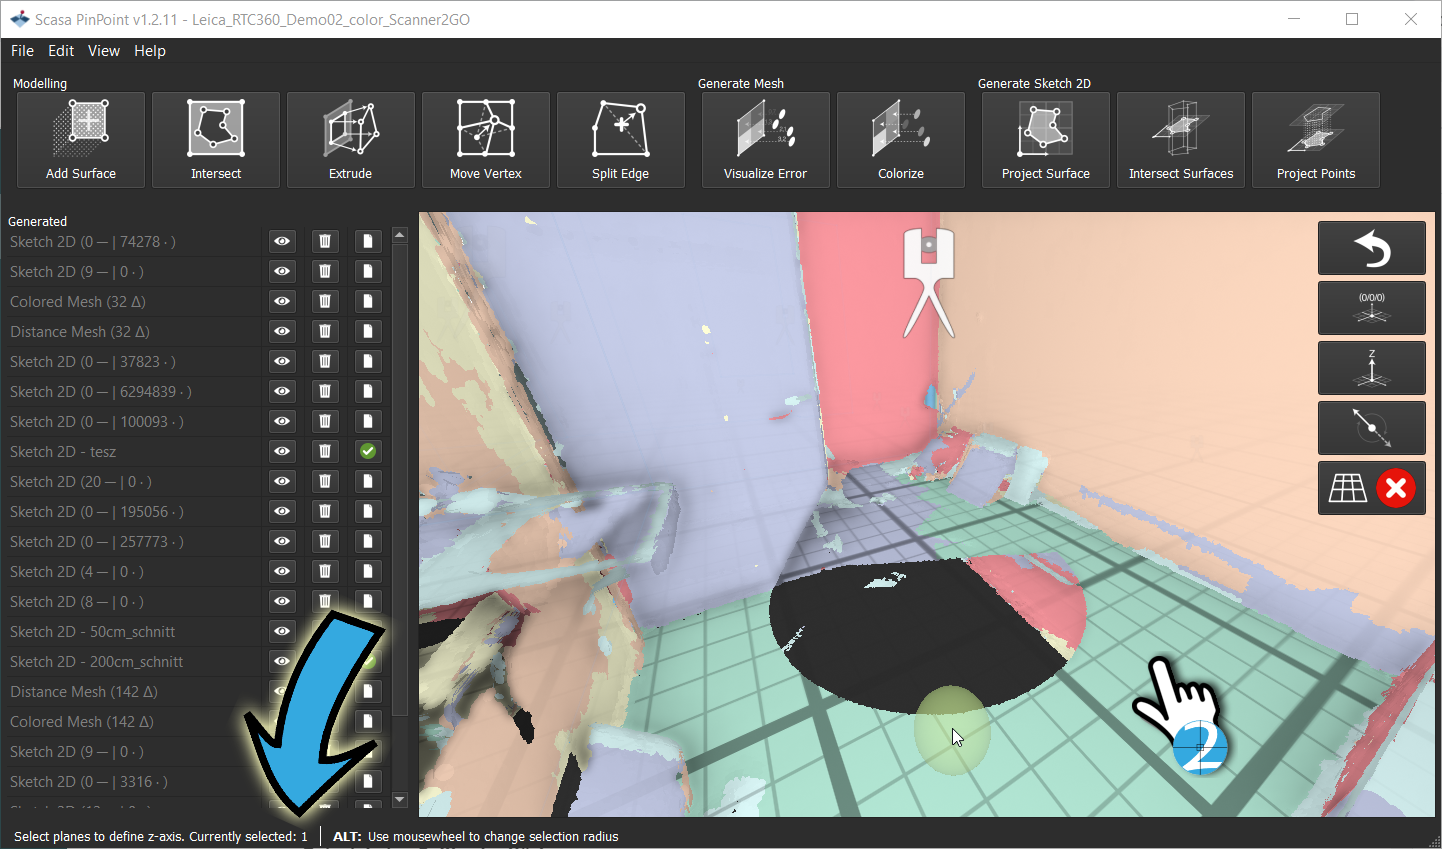The image size is (1442, 849).
Task: Choose the Project Points tool
Action: tap(1316, 140)
